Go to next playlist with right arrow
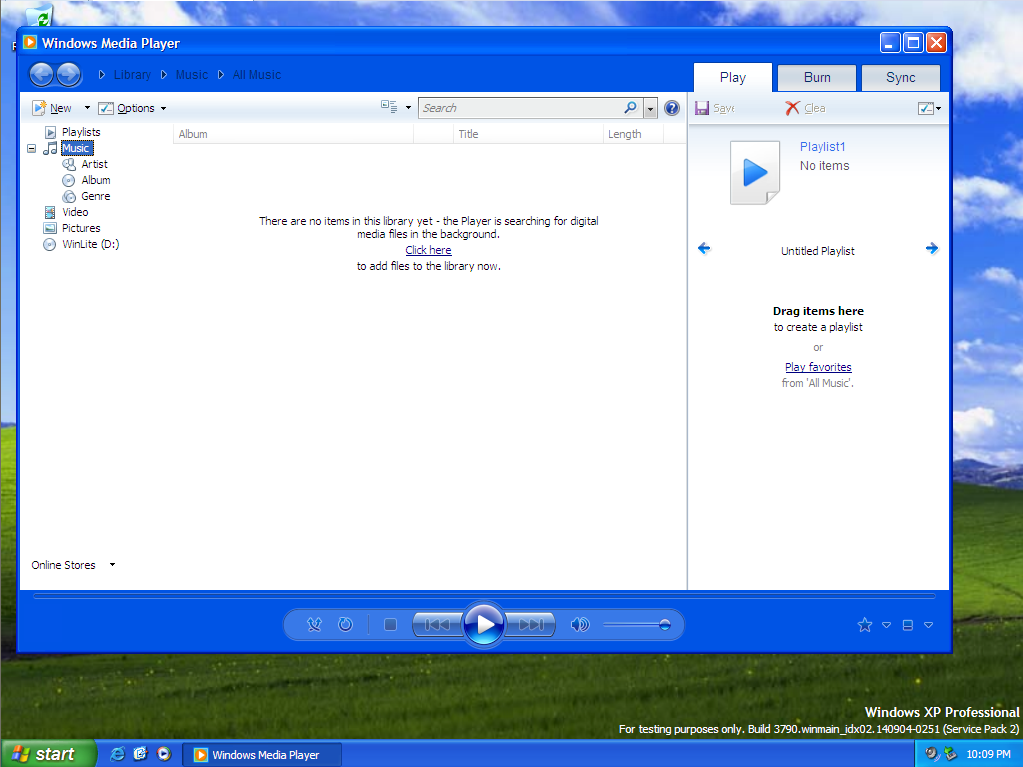This screenshot has height=767, width=1023. tap(932, 248)
